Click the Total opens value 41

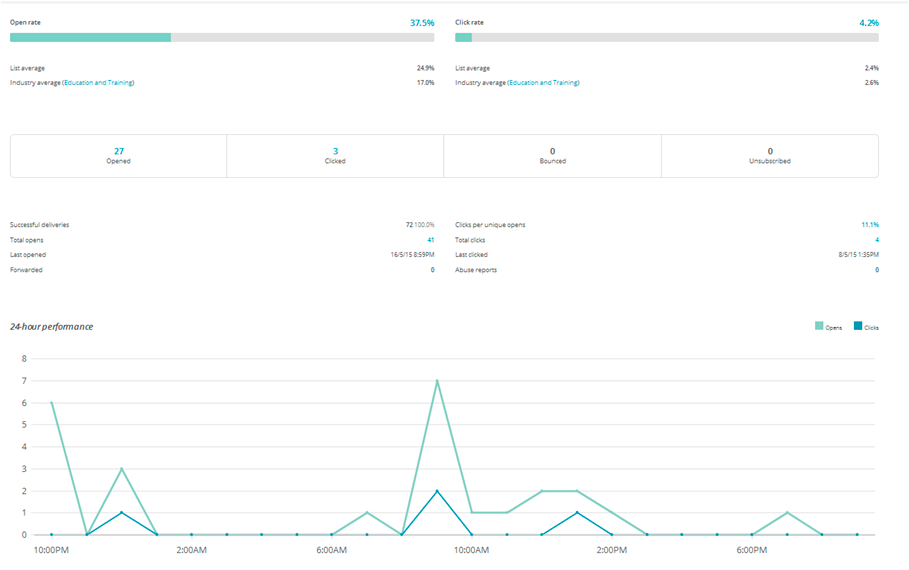click(x=430, y=240)
